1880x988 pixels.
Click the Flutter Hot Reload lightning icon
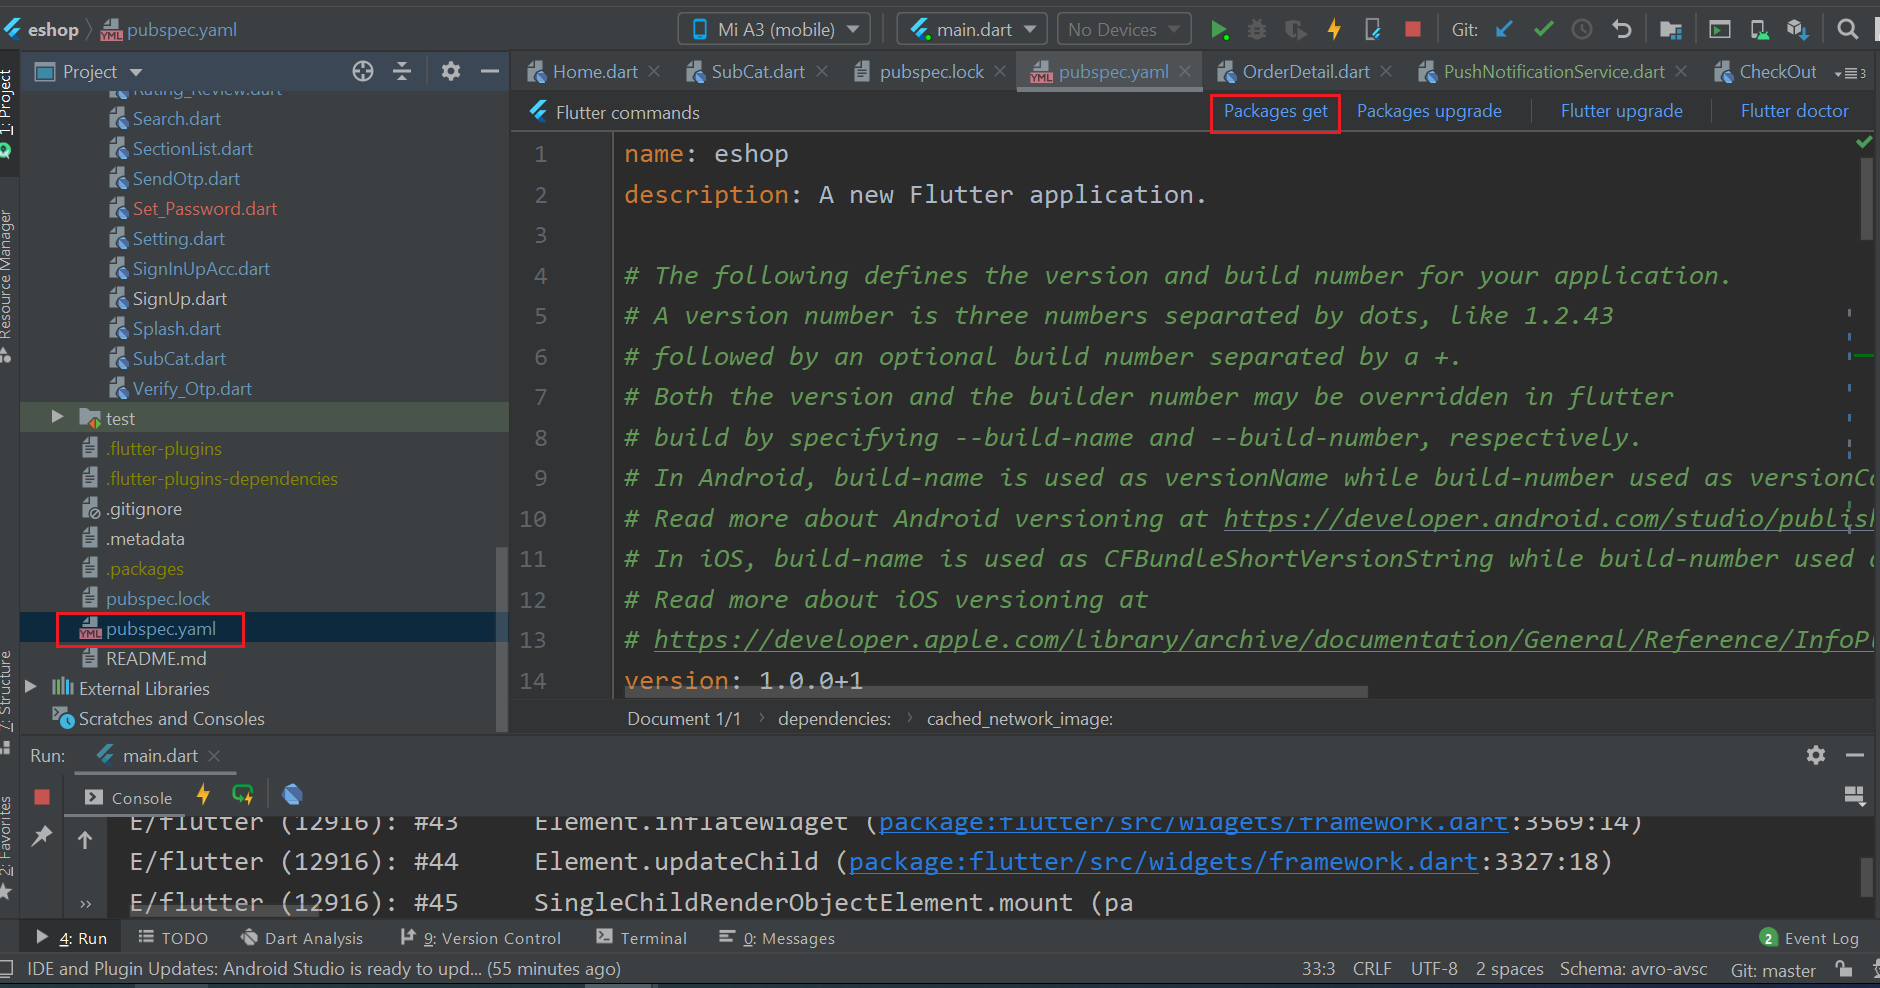pyautogui.click(x=1334, y=30)
